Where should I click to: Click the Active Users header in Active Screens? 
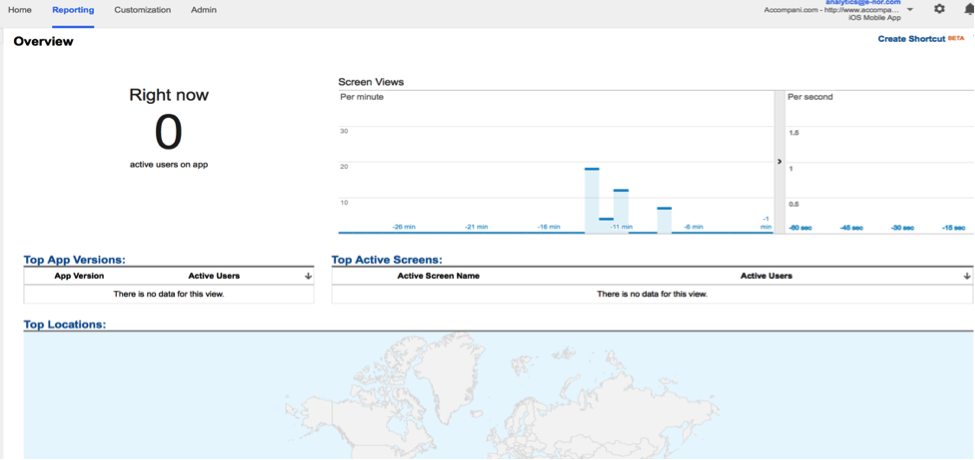[x=766, y=276]
